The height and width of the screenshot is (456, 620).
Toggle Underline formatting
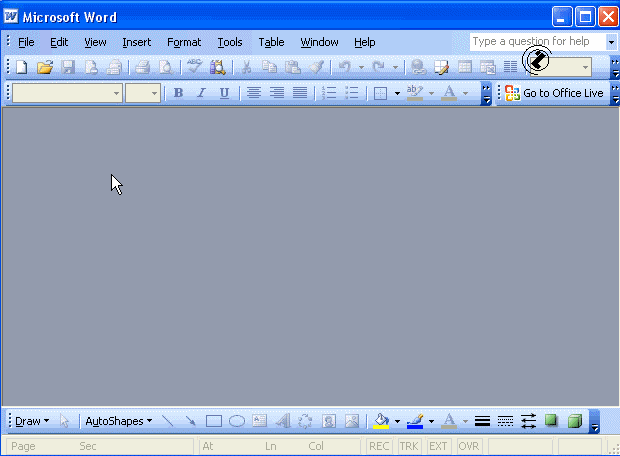point(224,93)
